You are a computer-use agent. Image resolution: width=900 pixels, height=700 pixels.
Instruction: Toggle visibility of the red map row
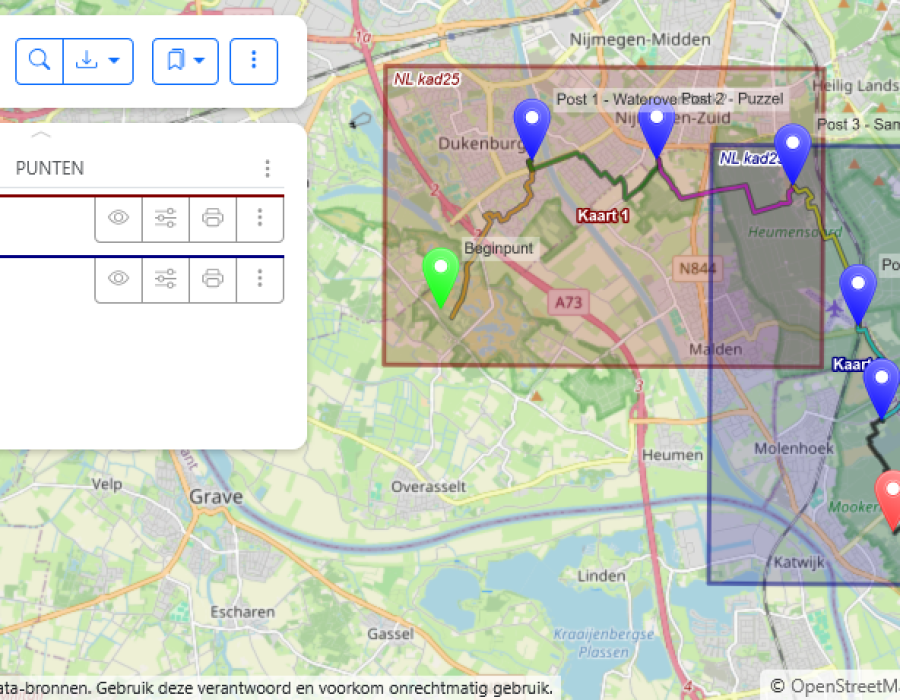point(118,218)
